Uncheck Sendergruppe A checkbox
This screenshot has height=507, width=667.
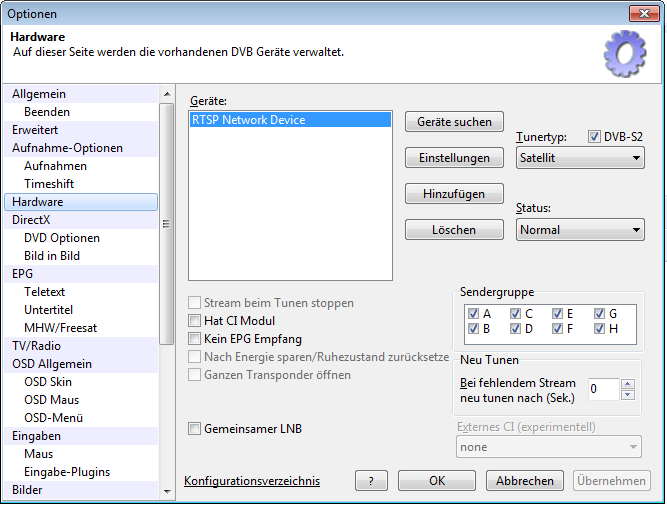click(x=473, y=313)
